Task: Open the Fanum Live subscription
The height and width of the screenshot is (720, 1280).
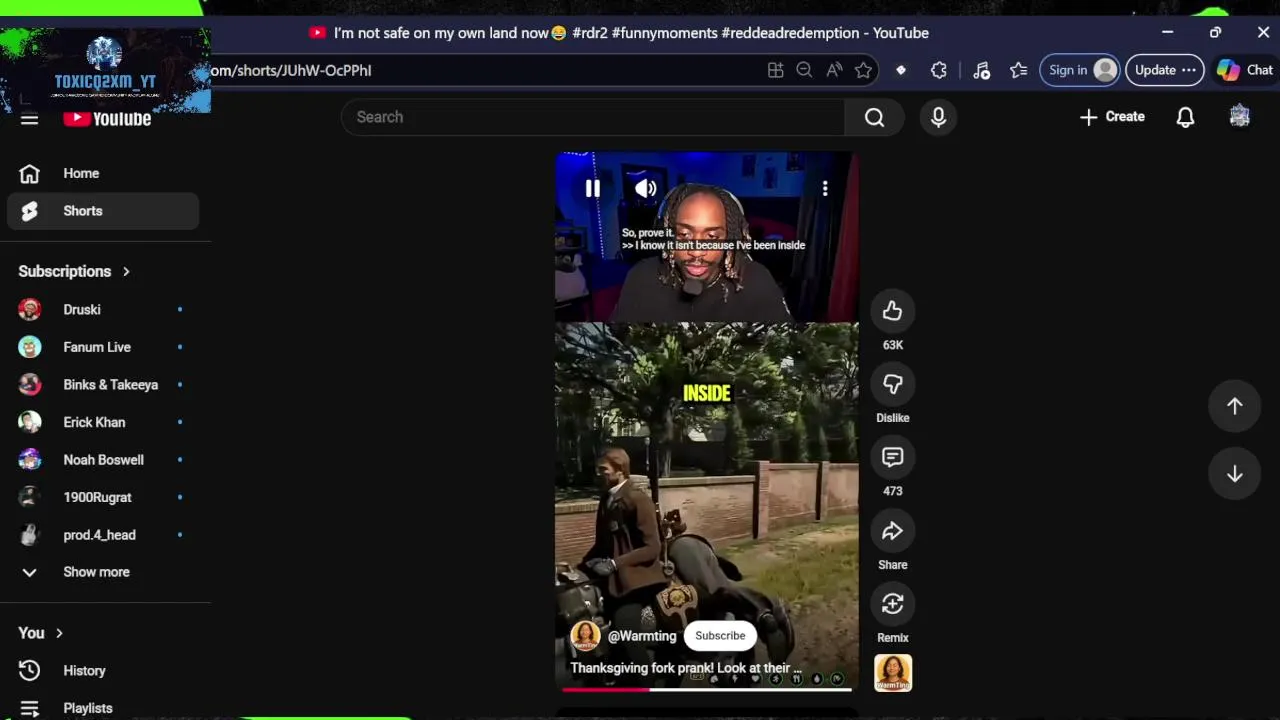Action: click(x=103, y=347)
